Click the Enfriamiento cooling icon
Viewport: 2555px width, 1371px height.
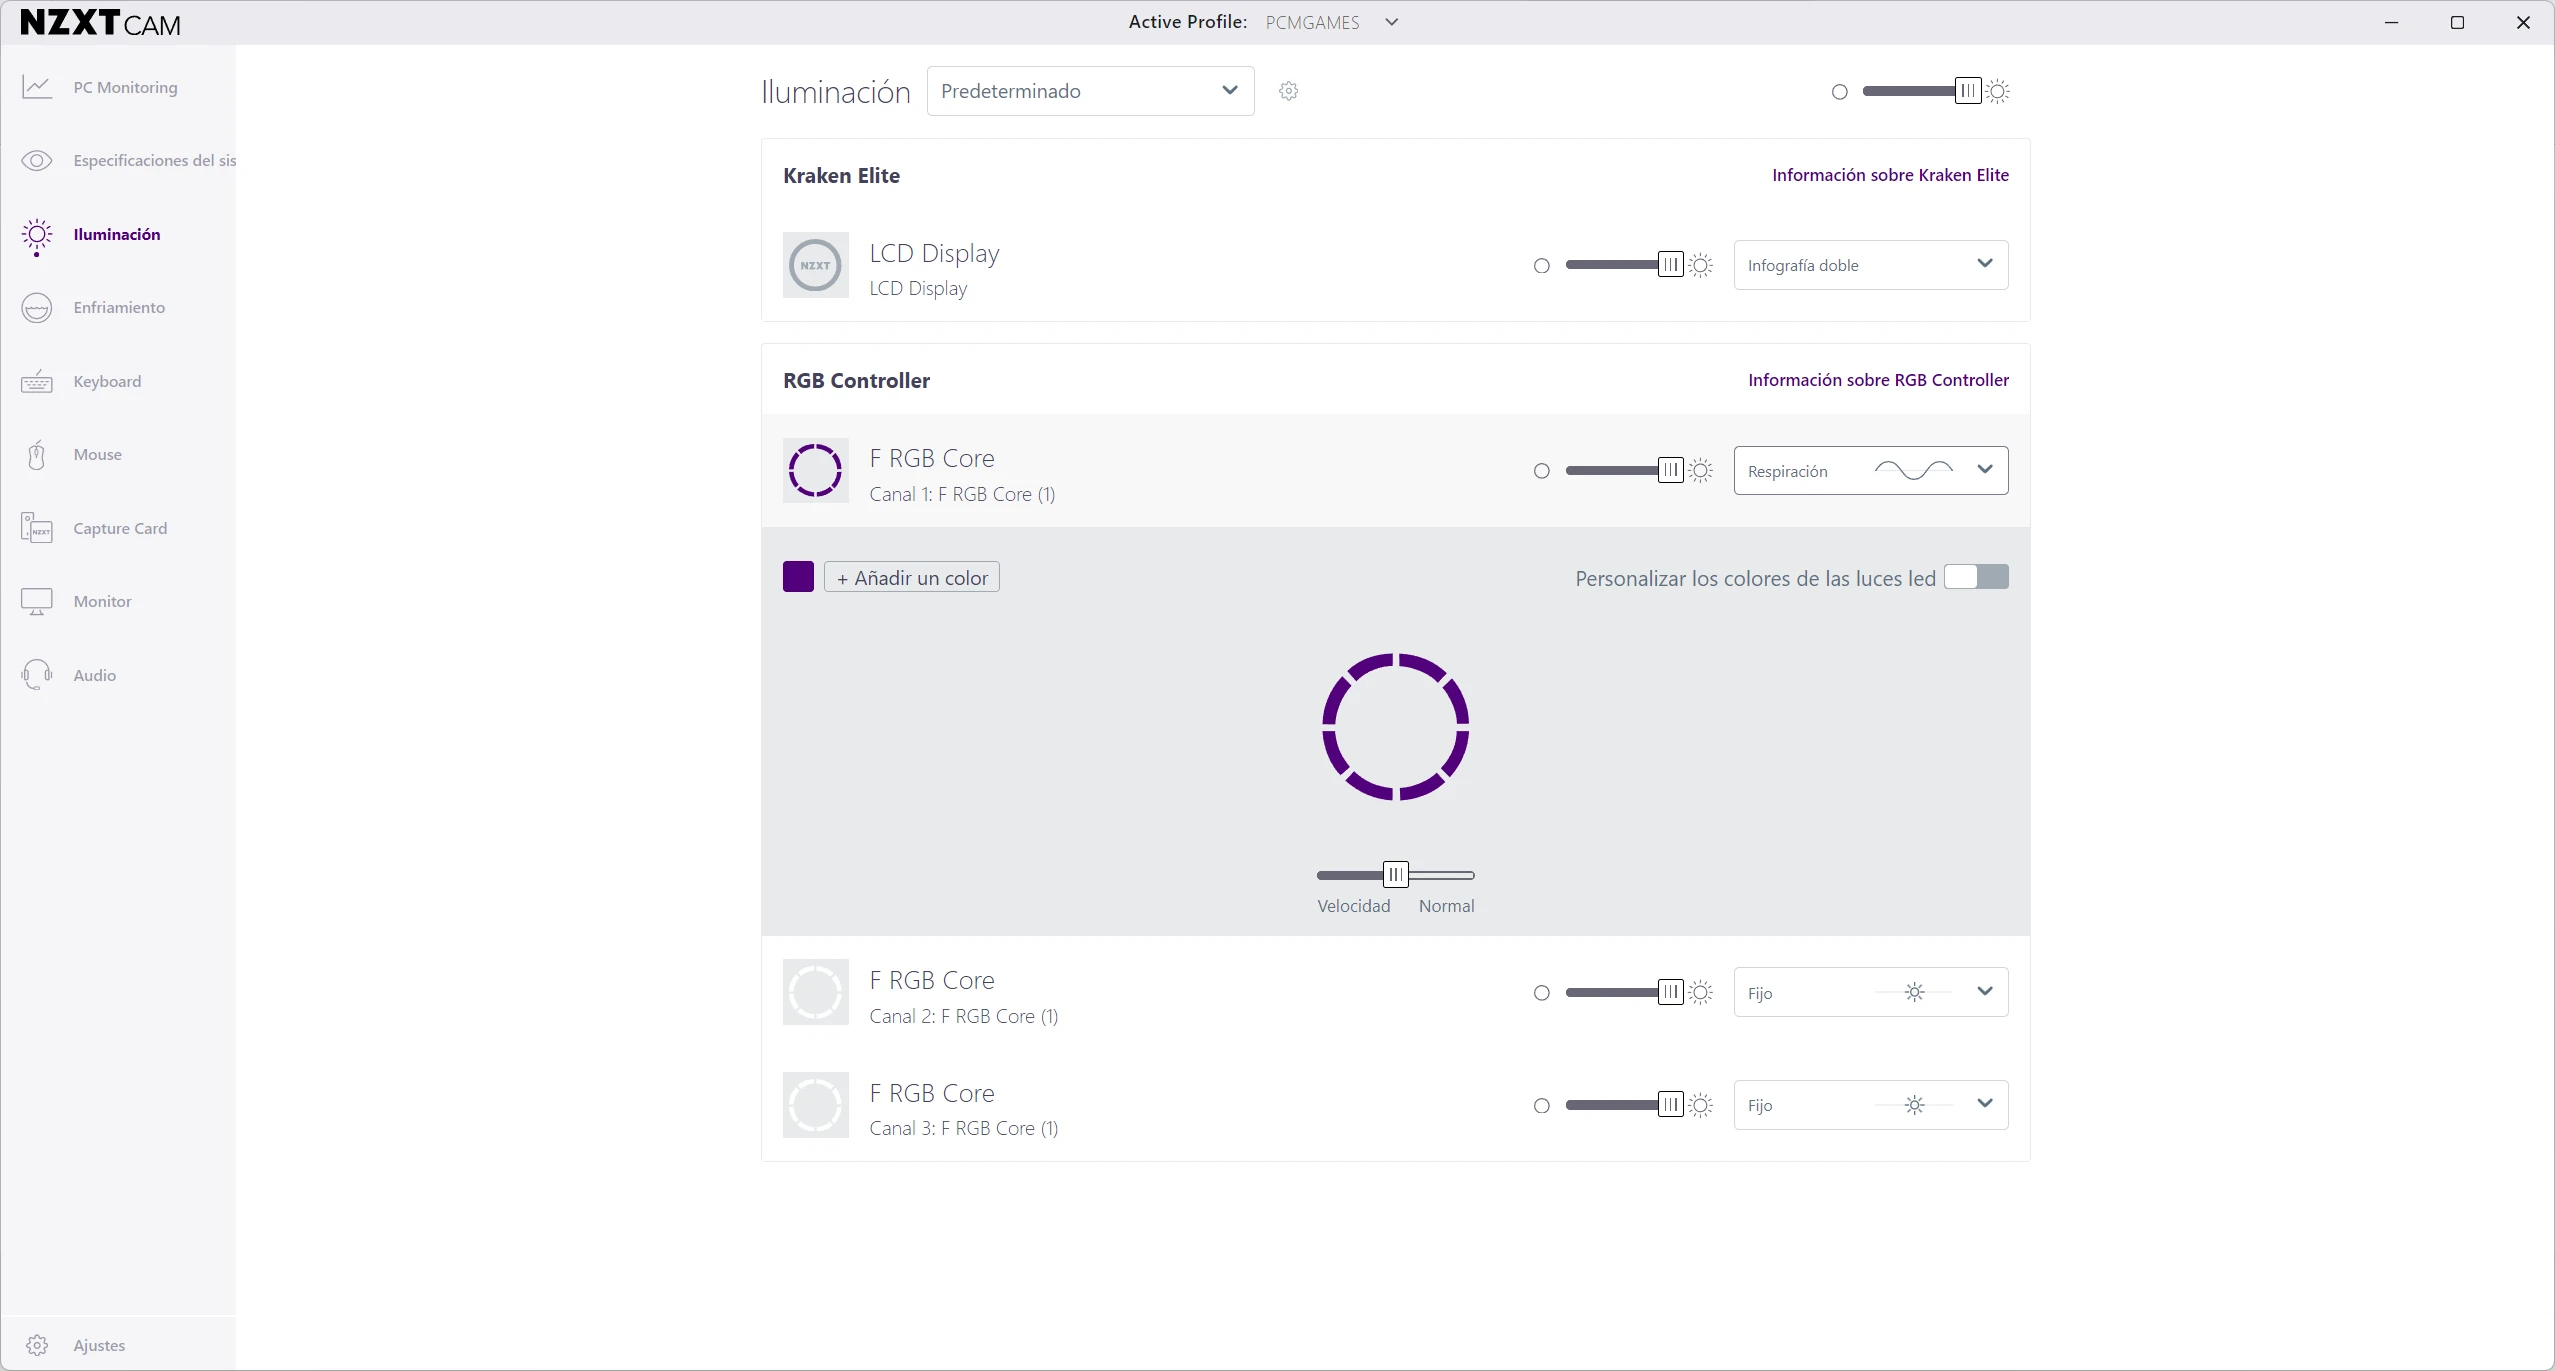pos(37,308)
